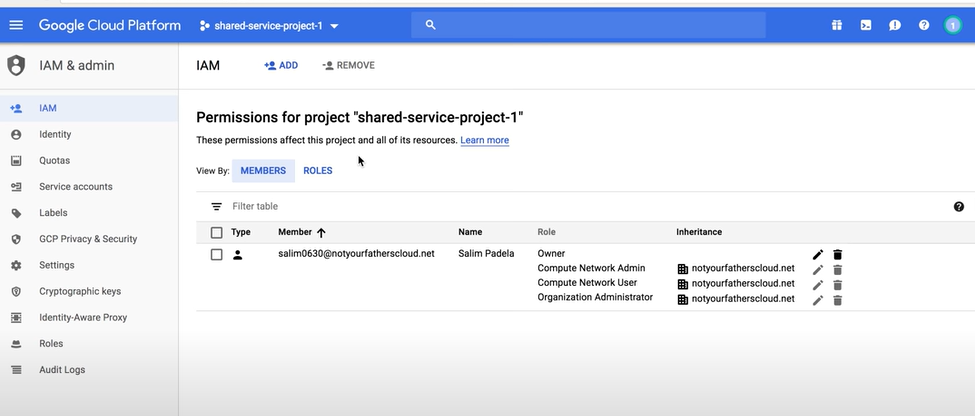Click the Member sort arrow
The image size is (975, 416).
(x=321, y=233)
